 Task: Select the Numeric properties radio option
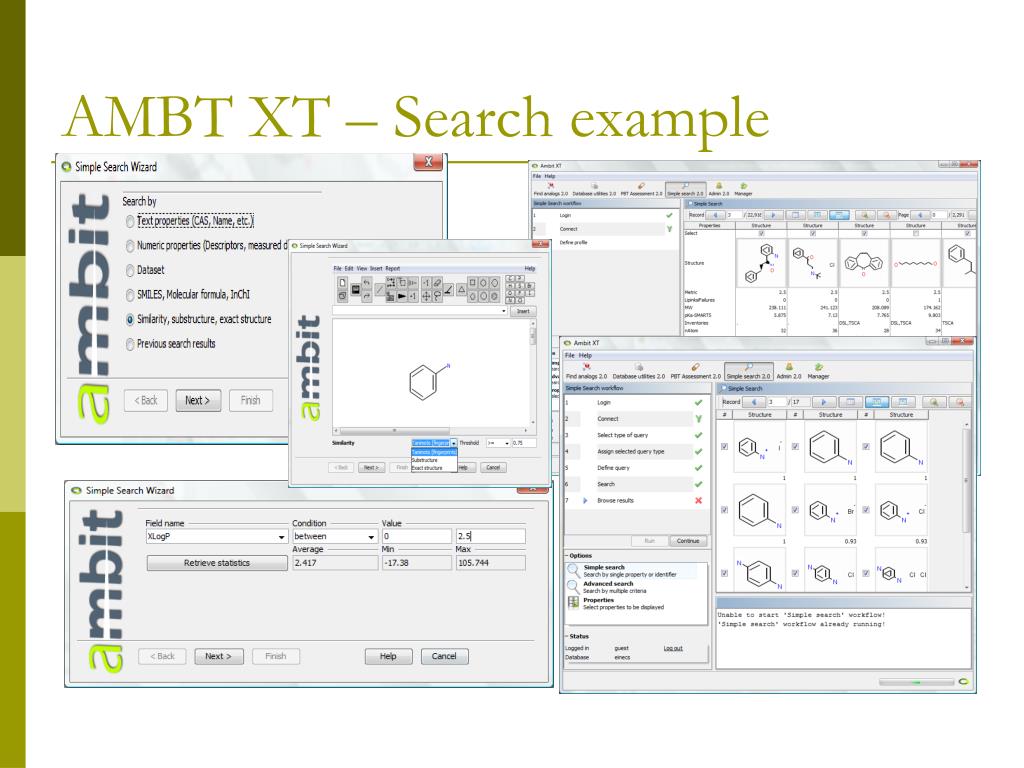[x=130, y=246]
